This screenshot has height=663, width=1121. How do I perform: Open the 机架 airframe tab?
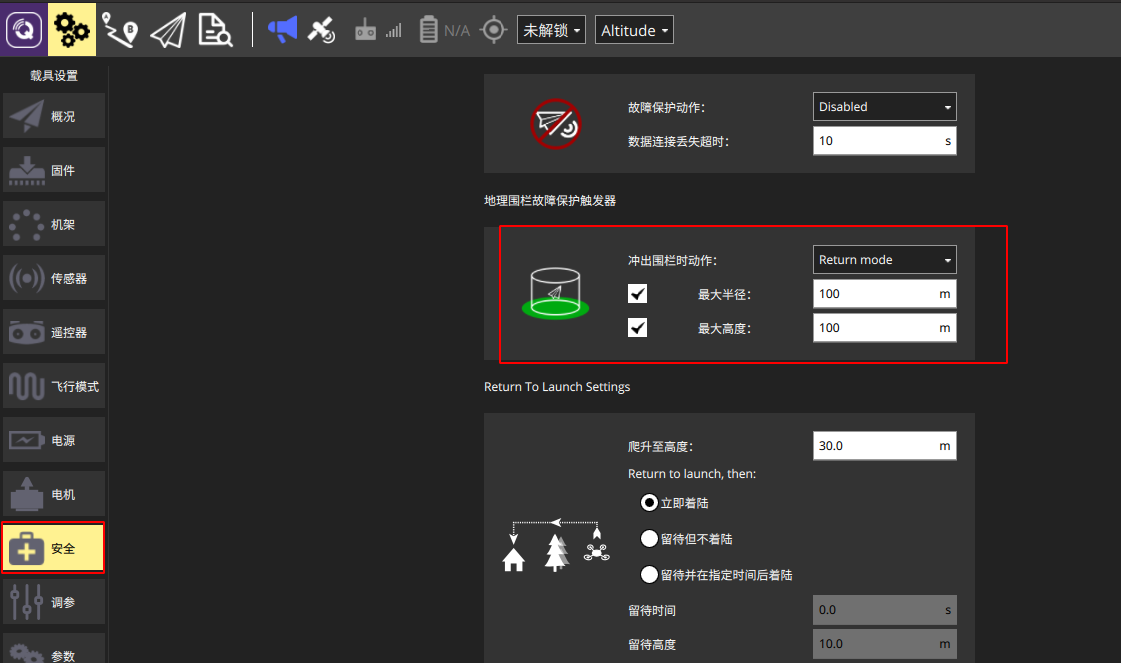click(x=54, y=224)
